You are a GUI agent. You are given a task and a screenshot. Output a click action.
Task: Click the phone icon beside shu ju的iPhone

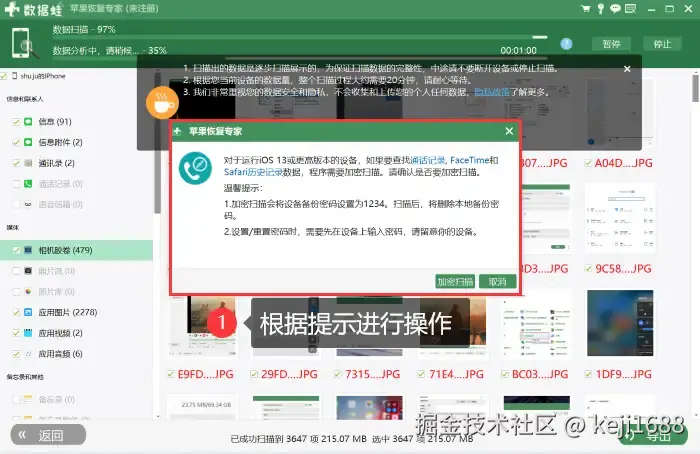pyautogui.click(x=15, y=76)
